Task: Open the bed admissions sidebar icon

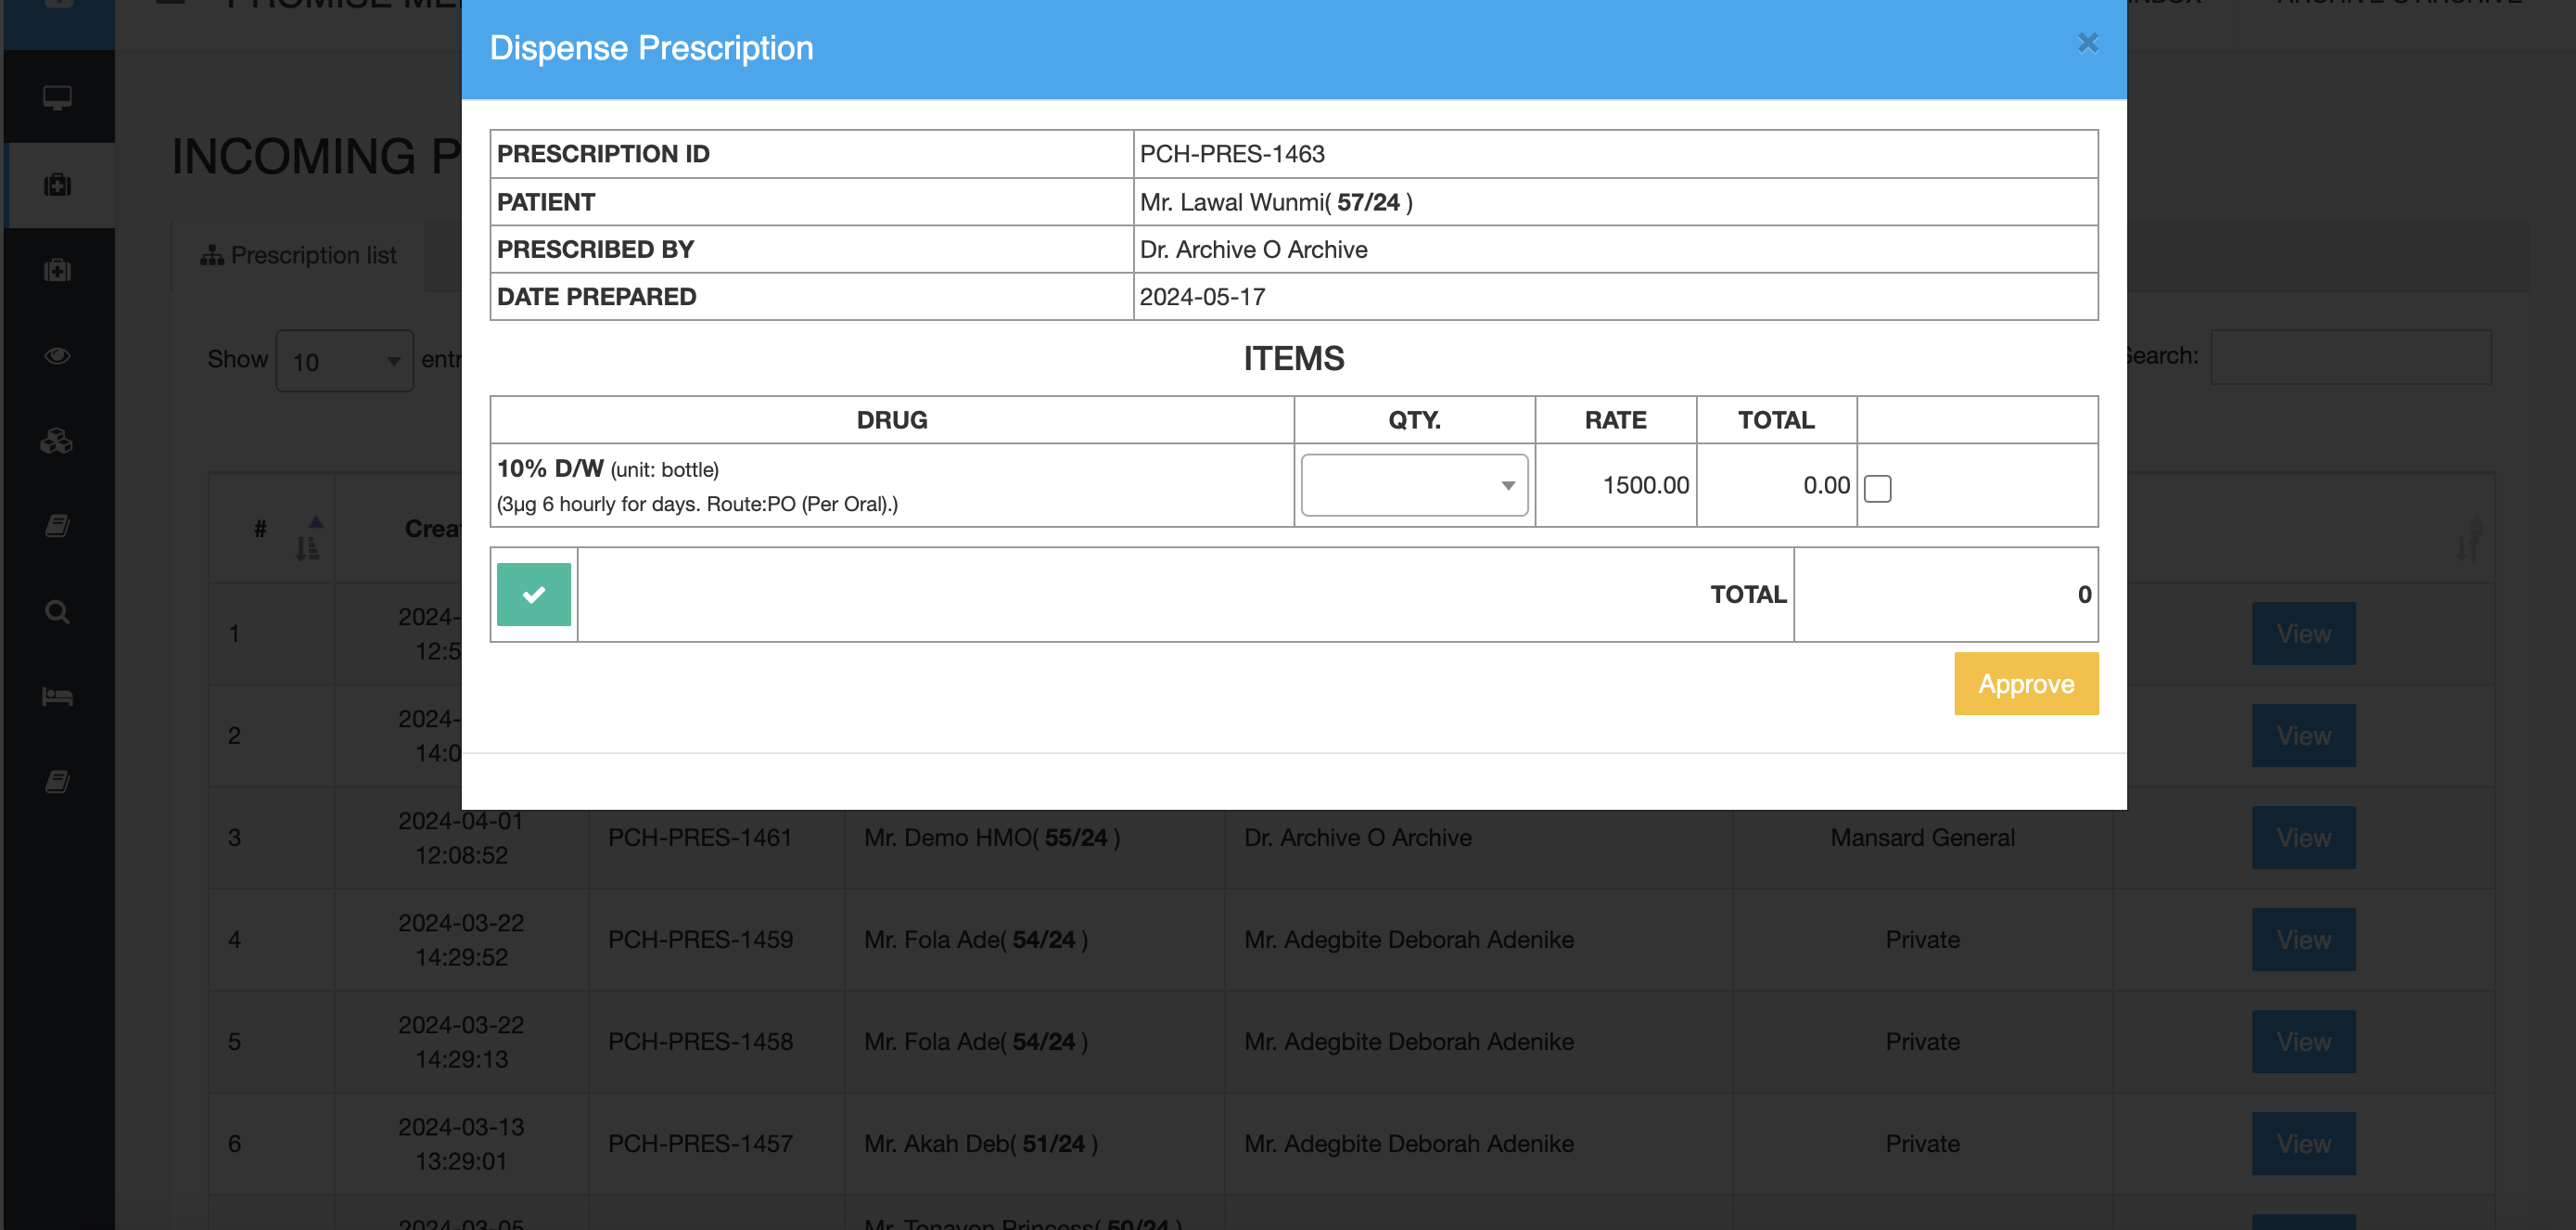Action: pos(57,697)
